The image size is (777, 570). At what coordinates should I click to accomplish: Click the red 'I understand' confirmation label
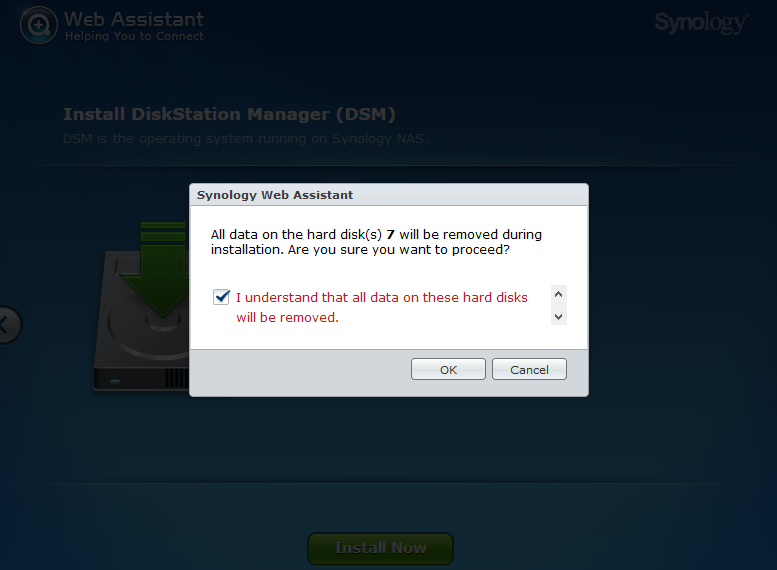pos(382,307)
